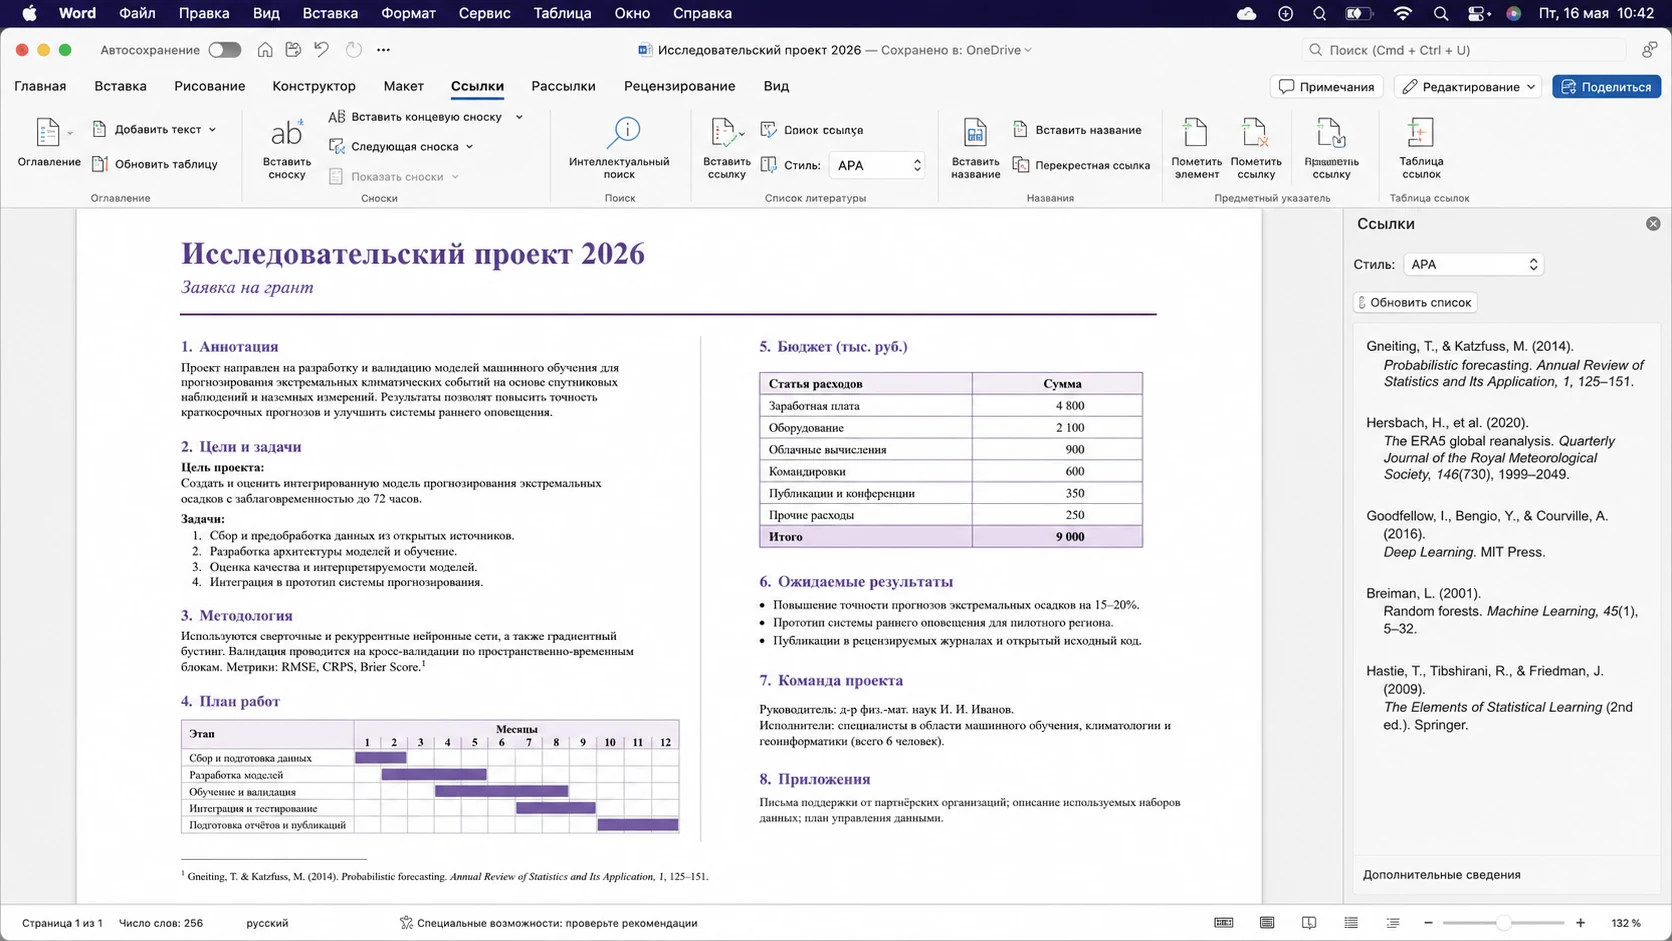Click the Поделиться button

click(1606, 87)
